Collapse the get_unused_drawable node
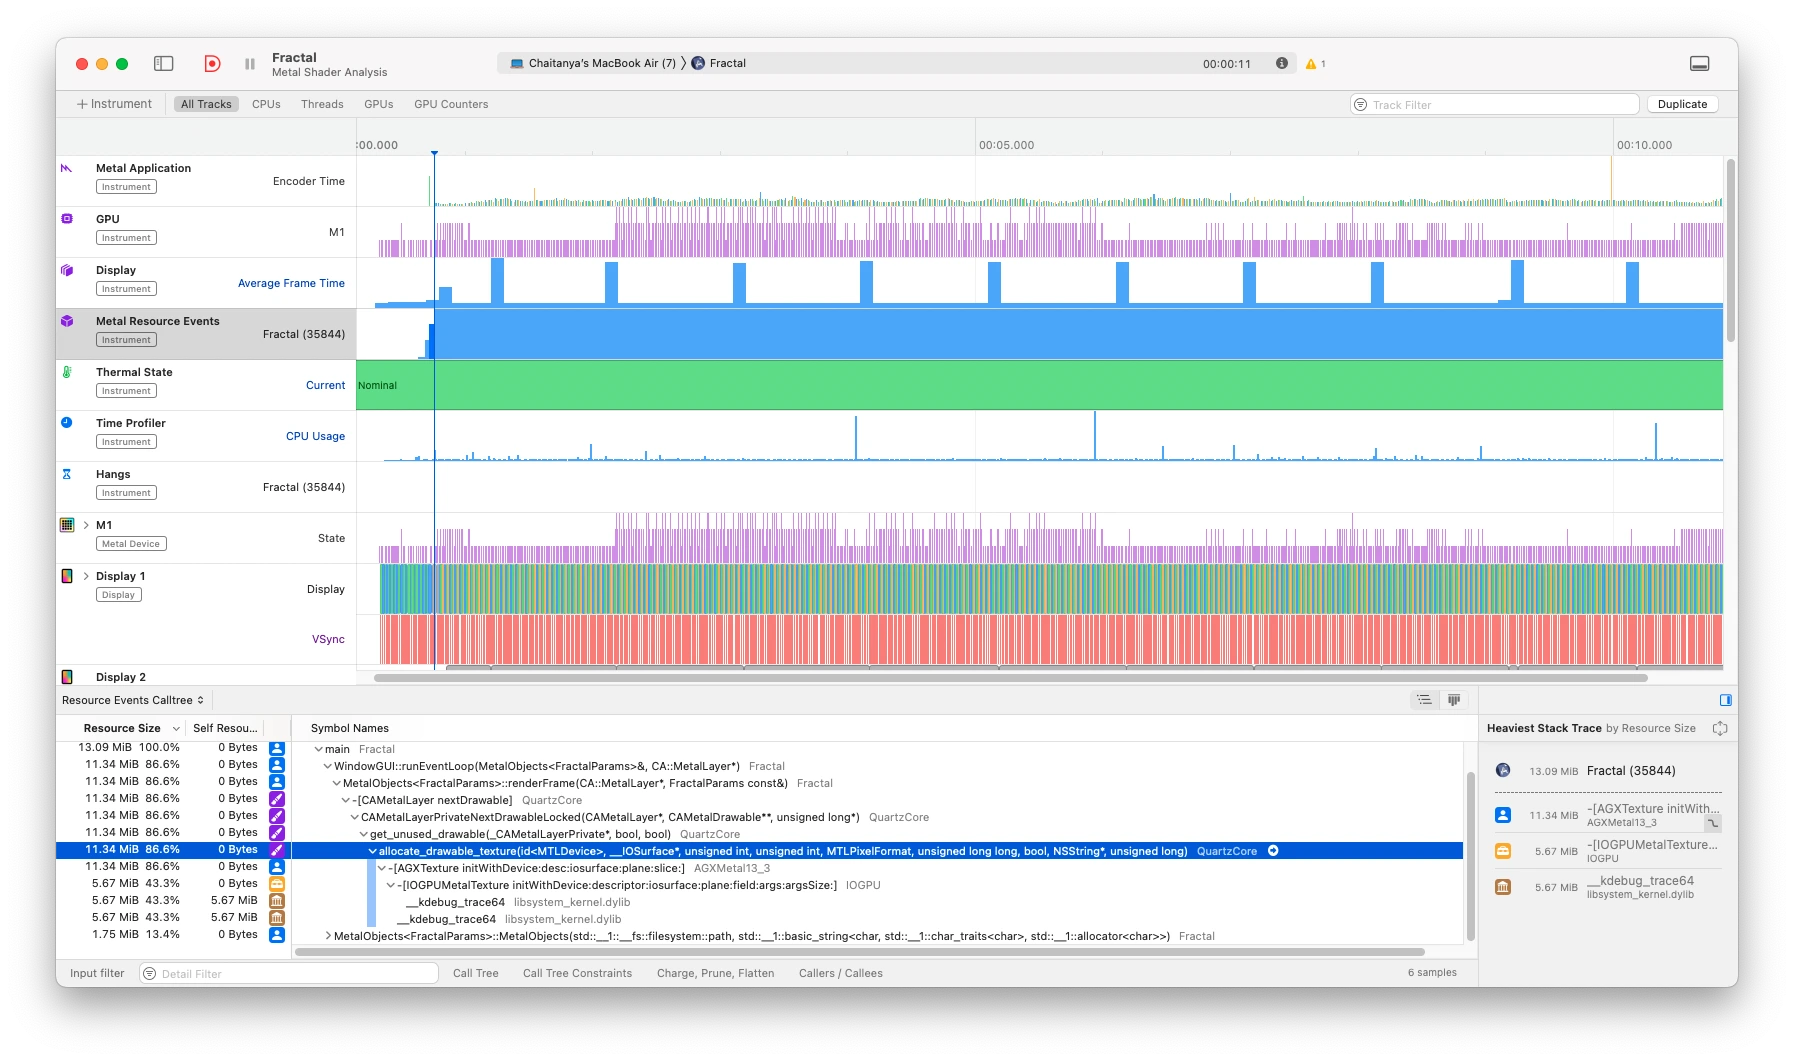The height and width of the screenshot is (1061, 1794). point(363,834)
